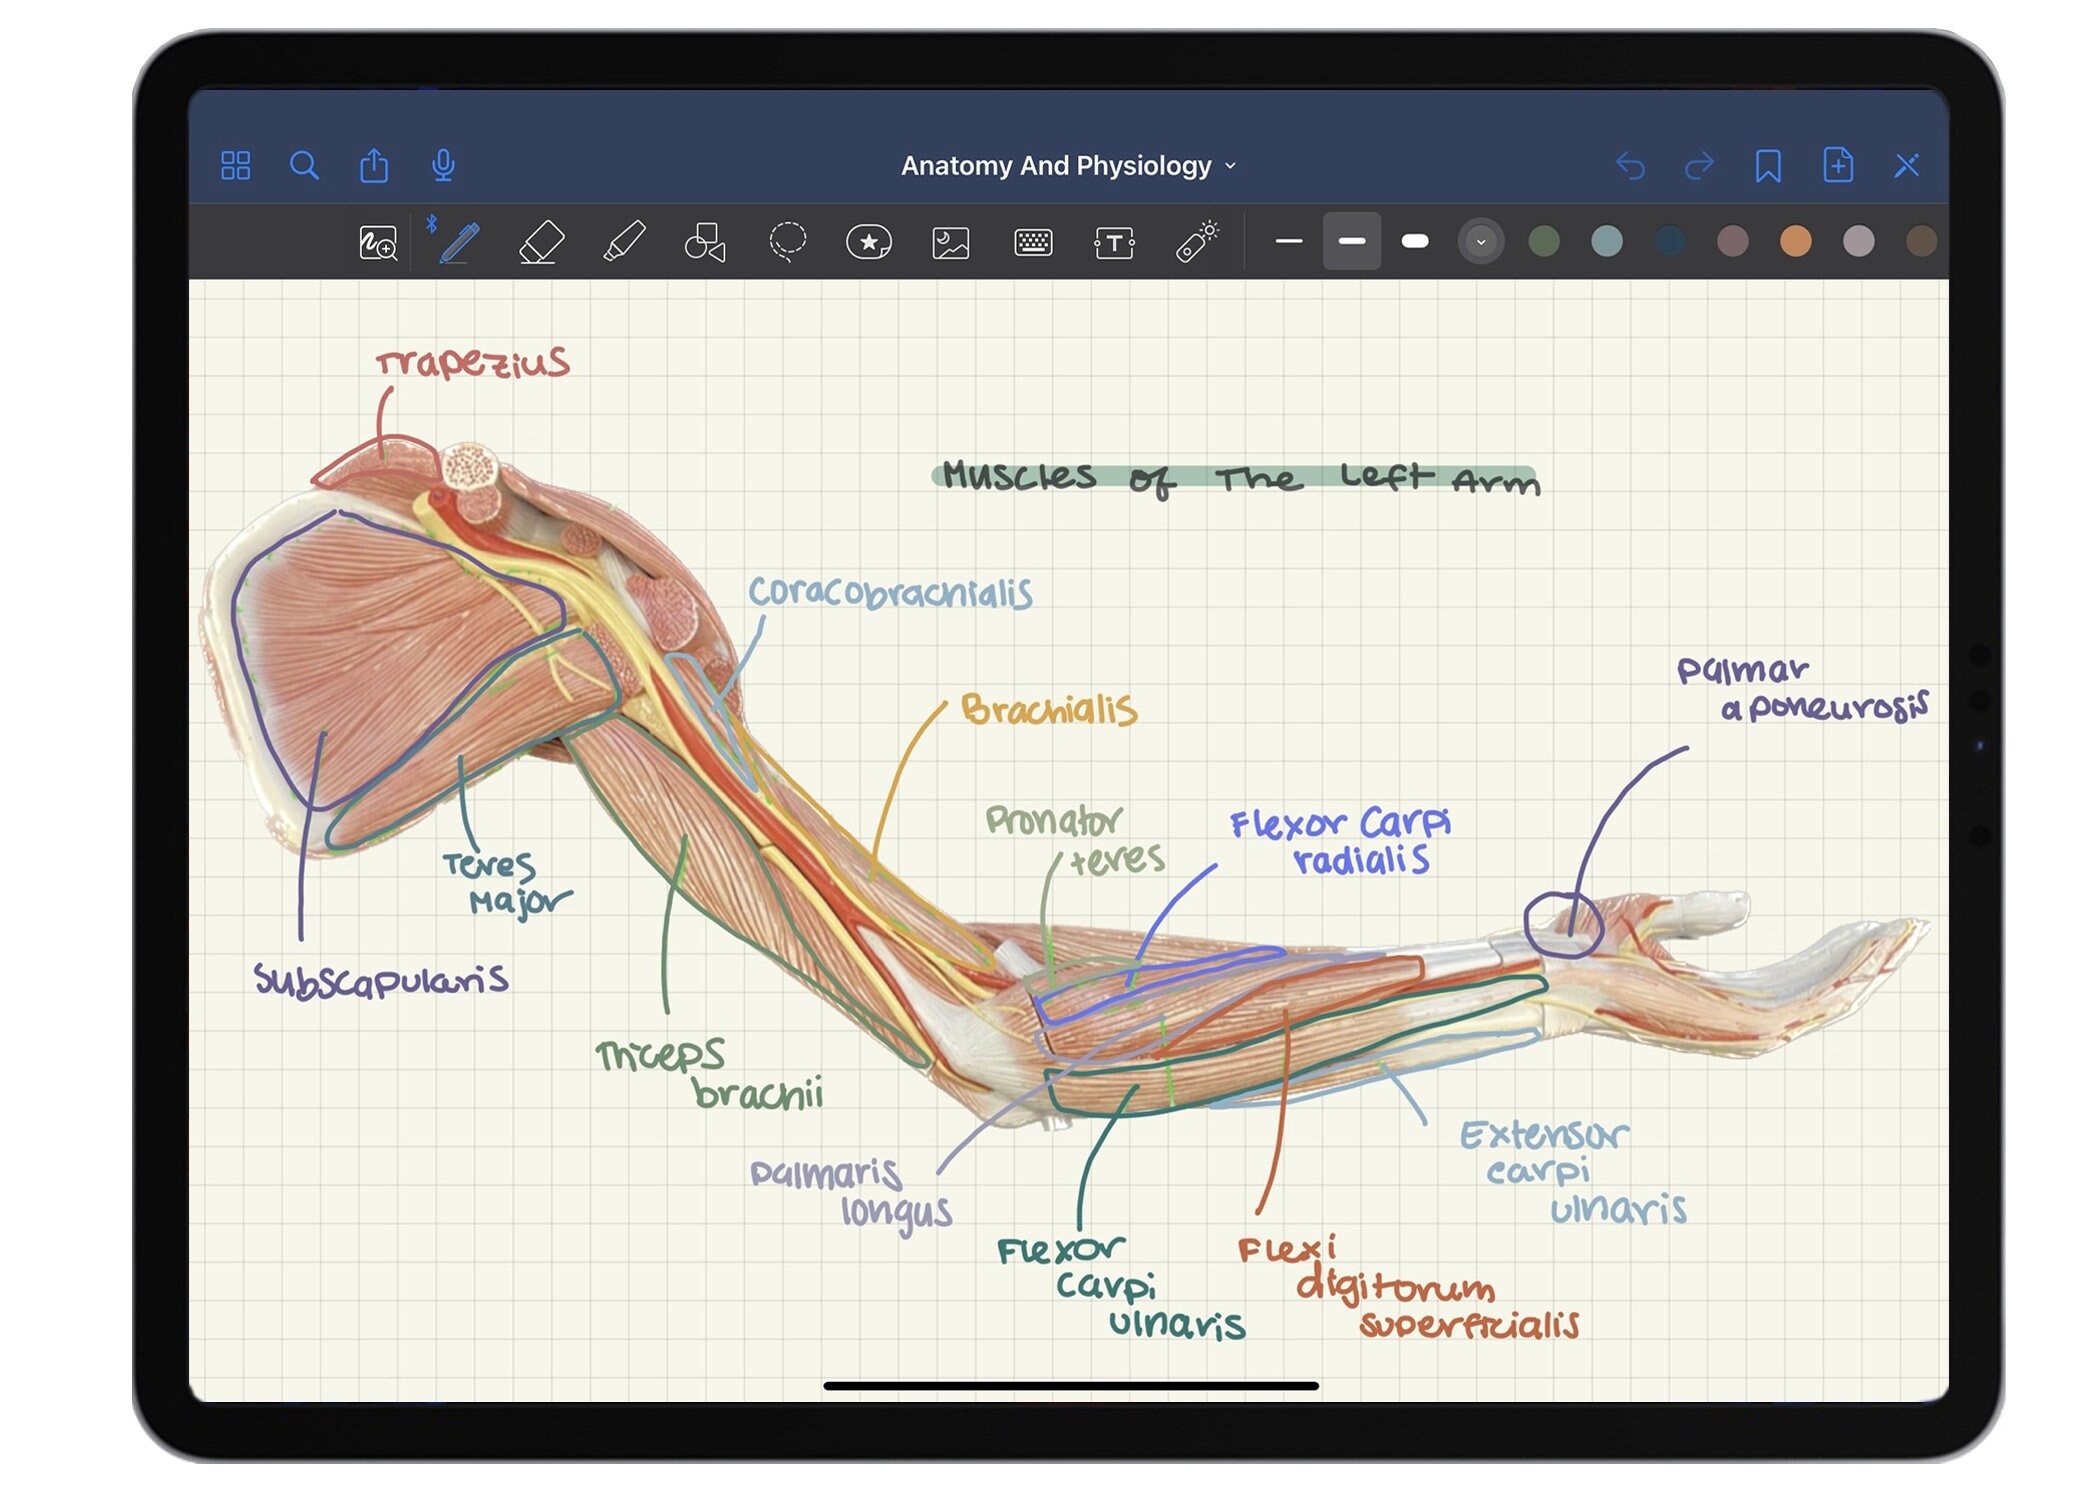Enable the thickest stroke width option
This screenshot has height=1500, width=2100.
[1415, 242]
